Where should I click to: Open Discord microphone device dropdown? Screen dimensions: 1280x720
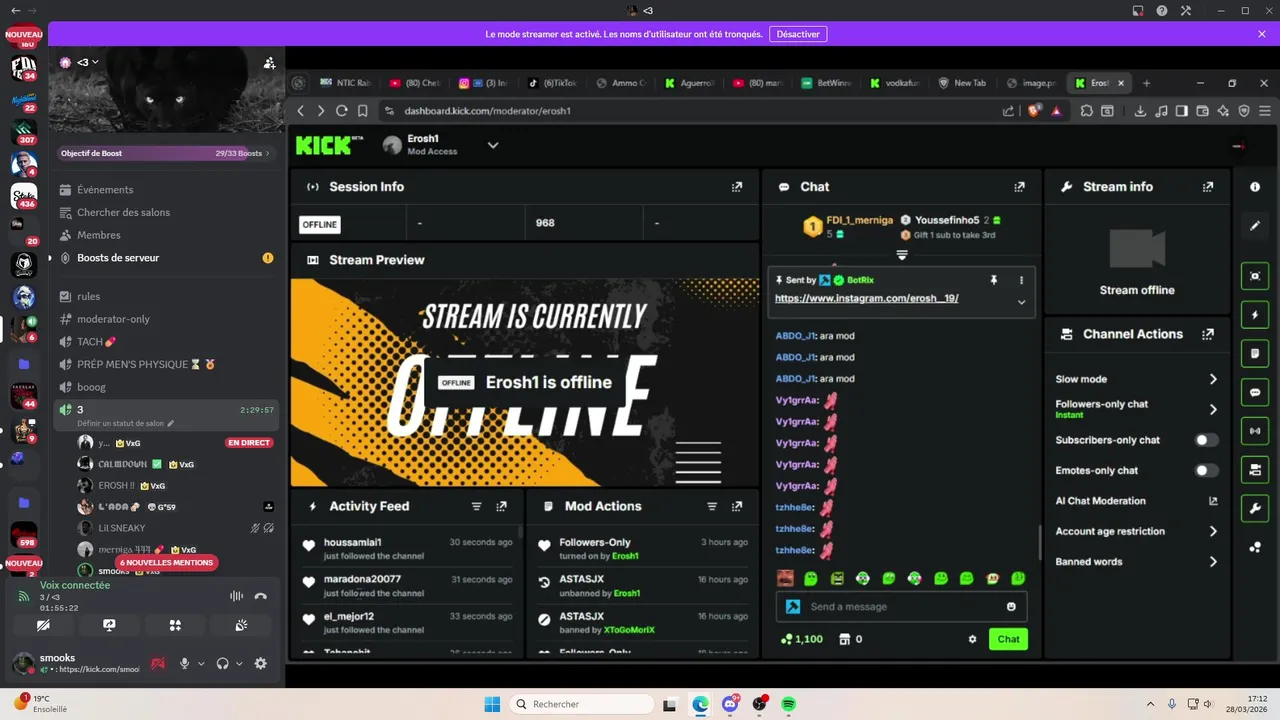pos(201,663)
